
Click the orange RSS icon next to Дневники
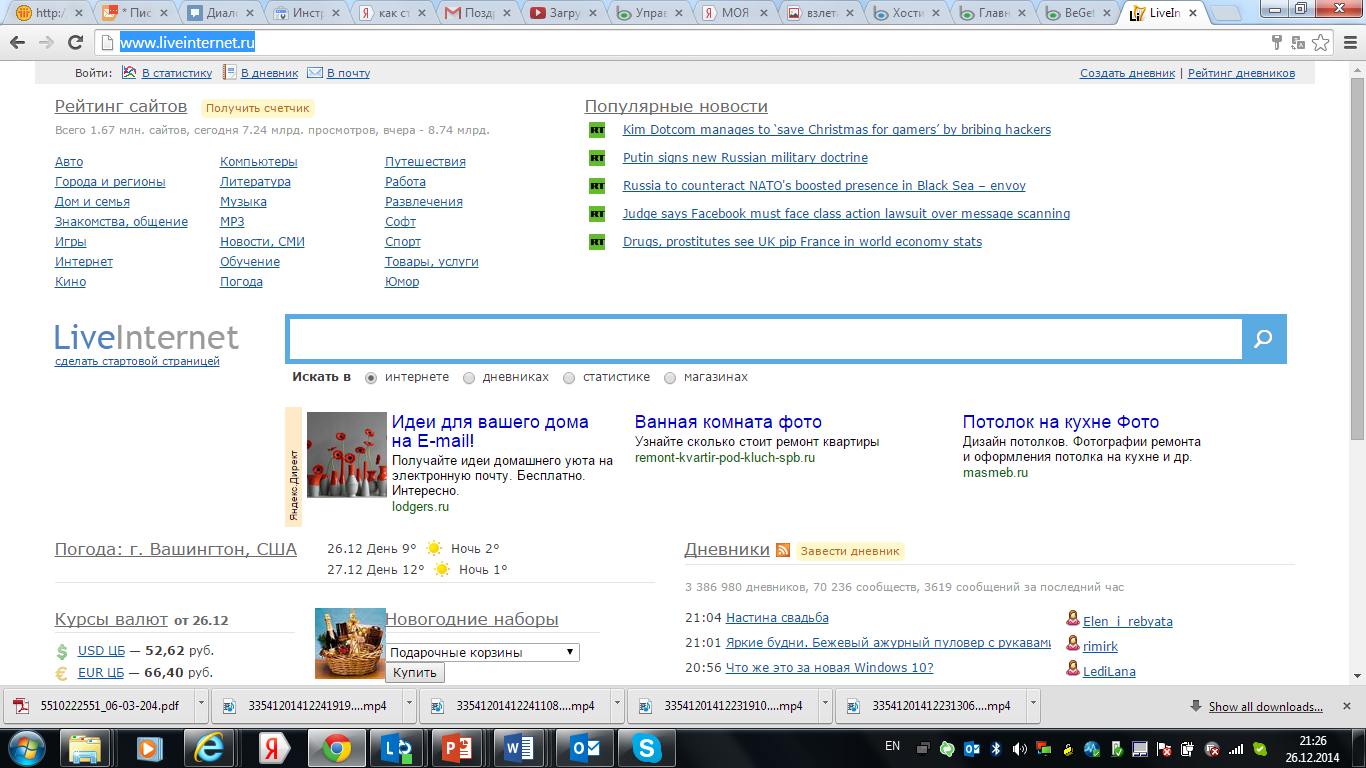coord(783,550)
